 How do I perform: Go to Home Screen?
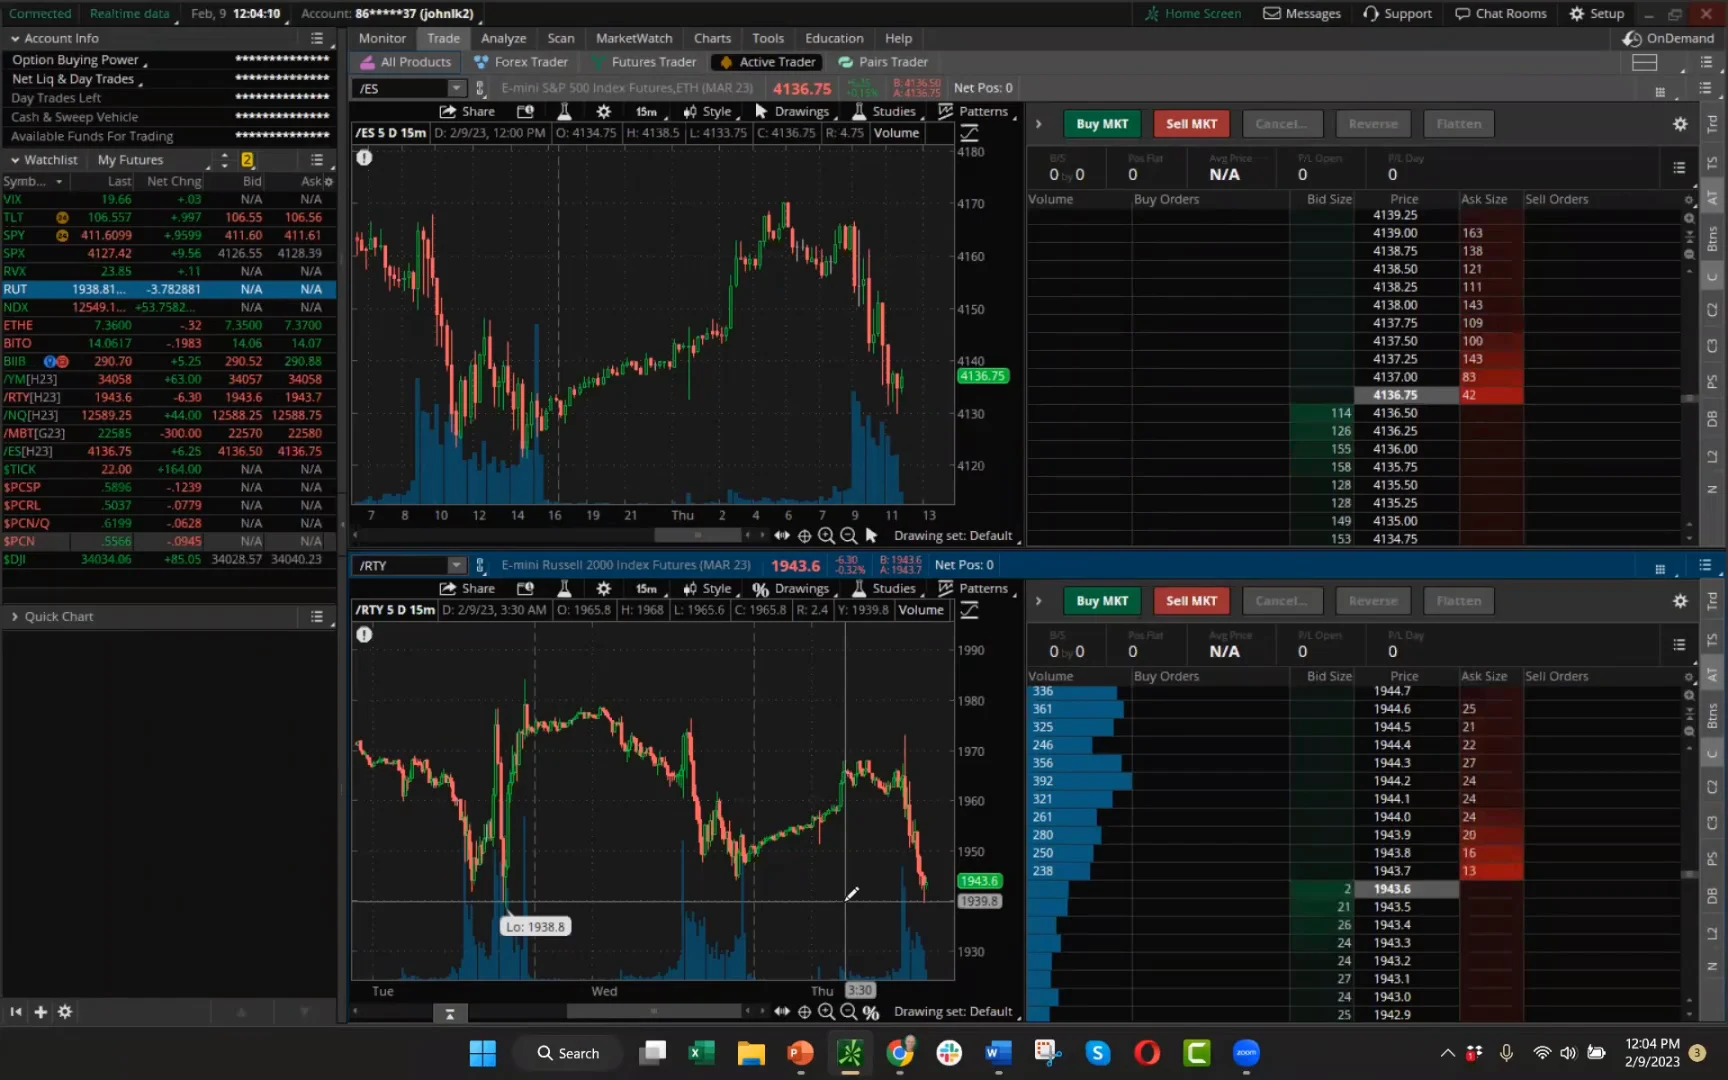(x=1193, y=13)
